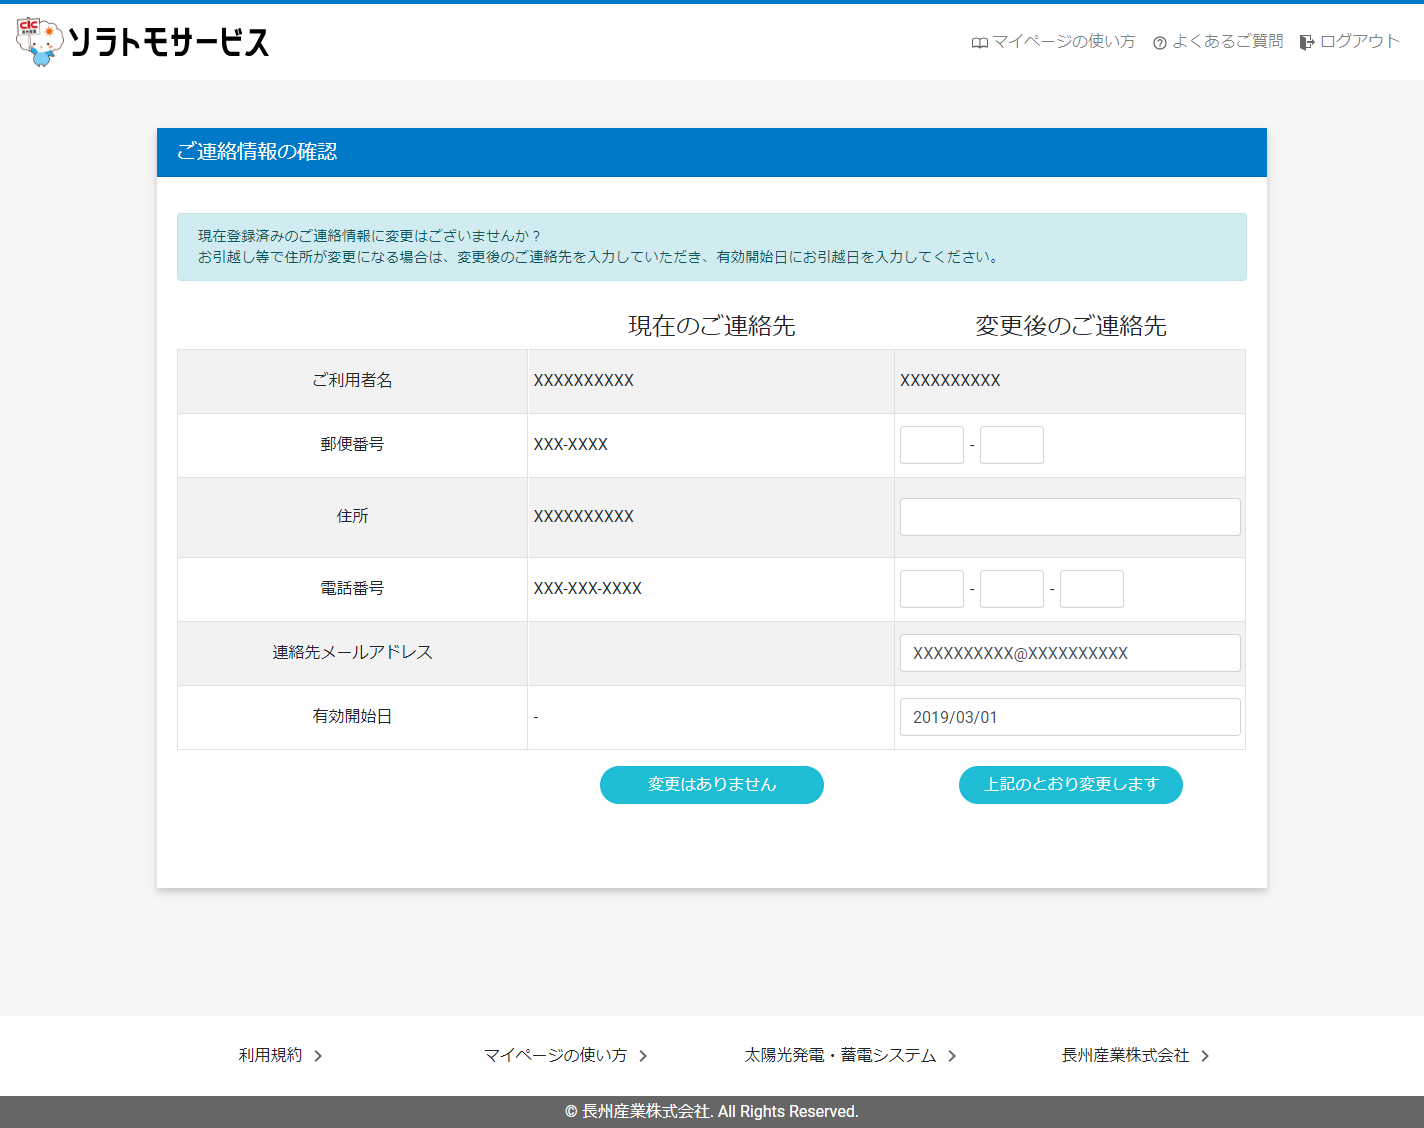The width and height of the screenshot is (1424, 1128).
Task: Open the 長州産業株式会社 footer link
Action: (1125, 1055)
